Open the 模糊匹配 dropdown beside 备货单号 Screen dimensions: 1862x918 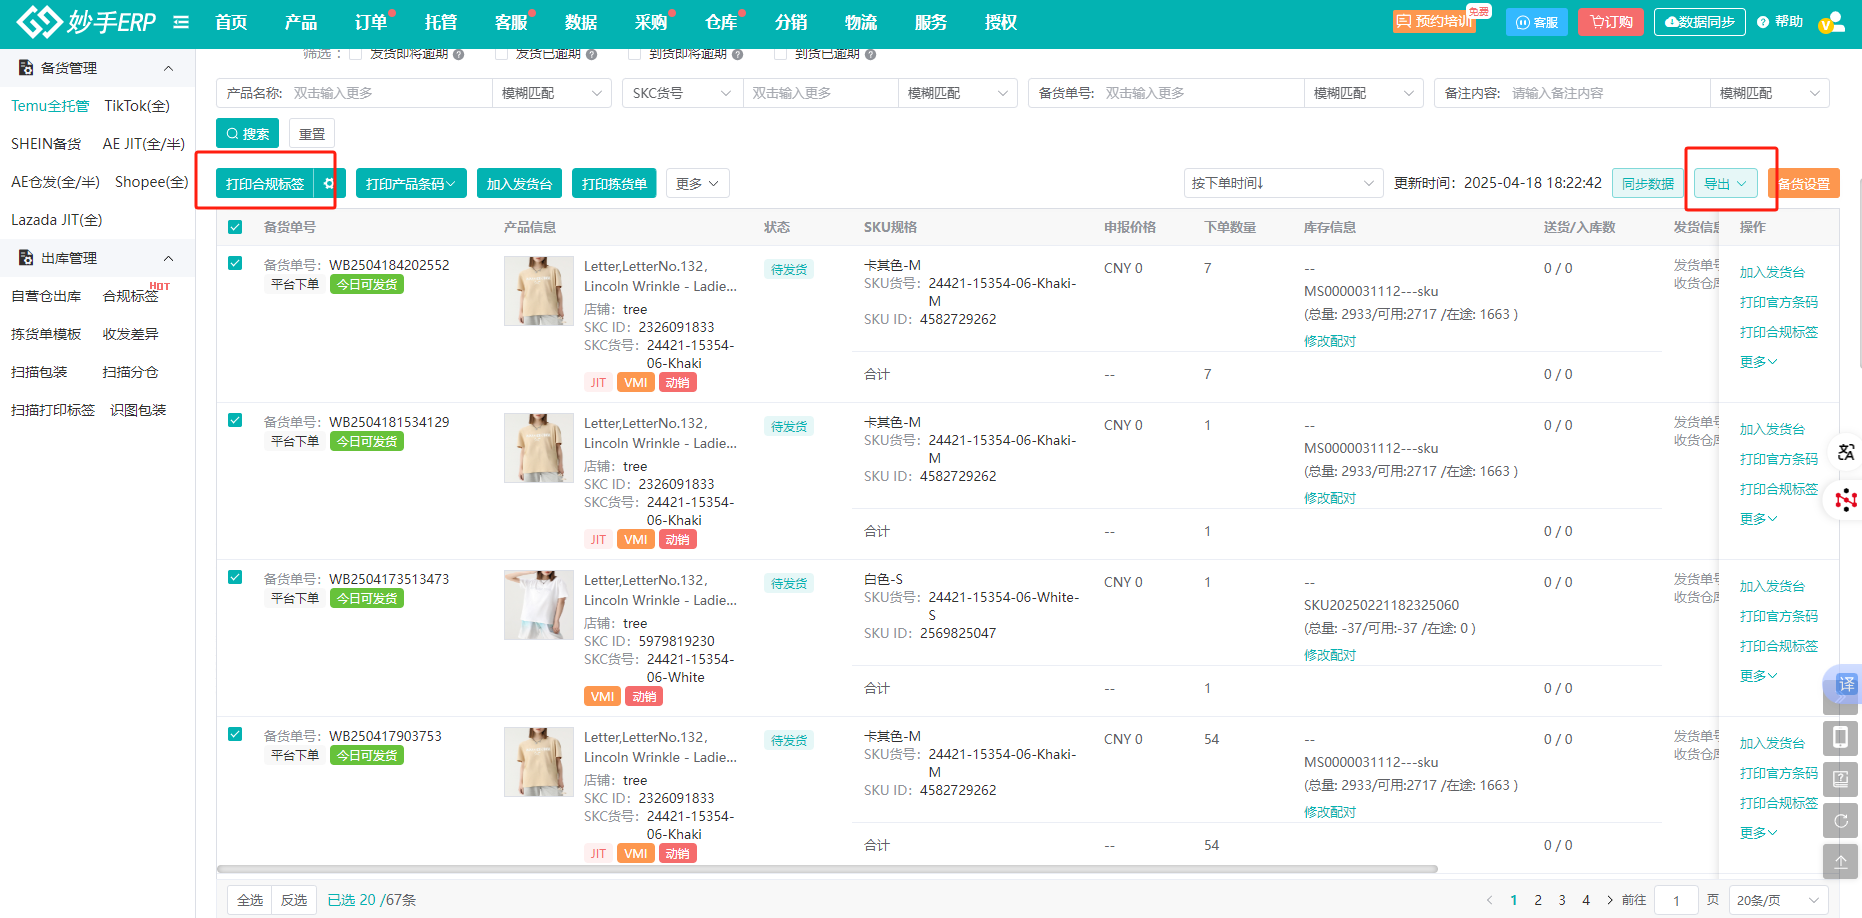(x=1363, y=93)
